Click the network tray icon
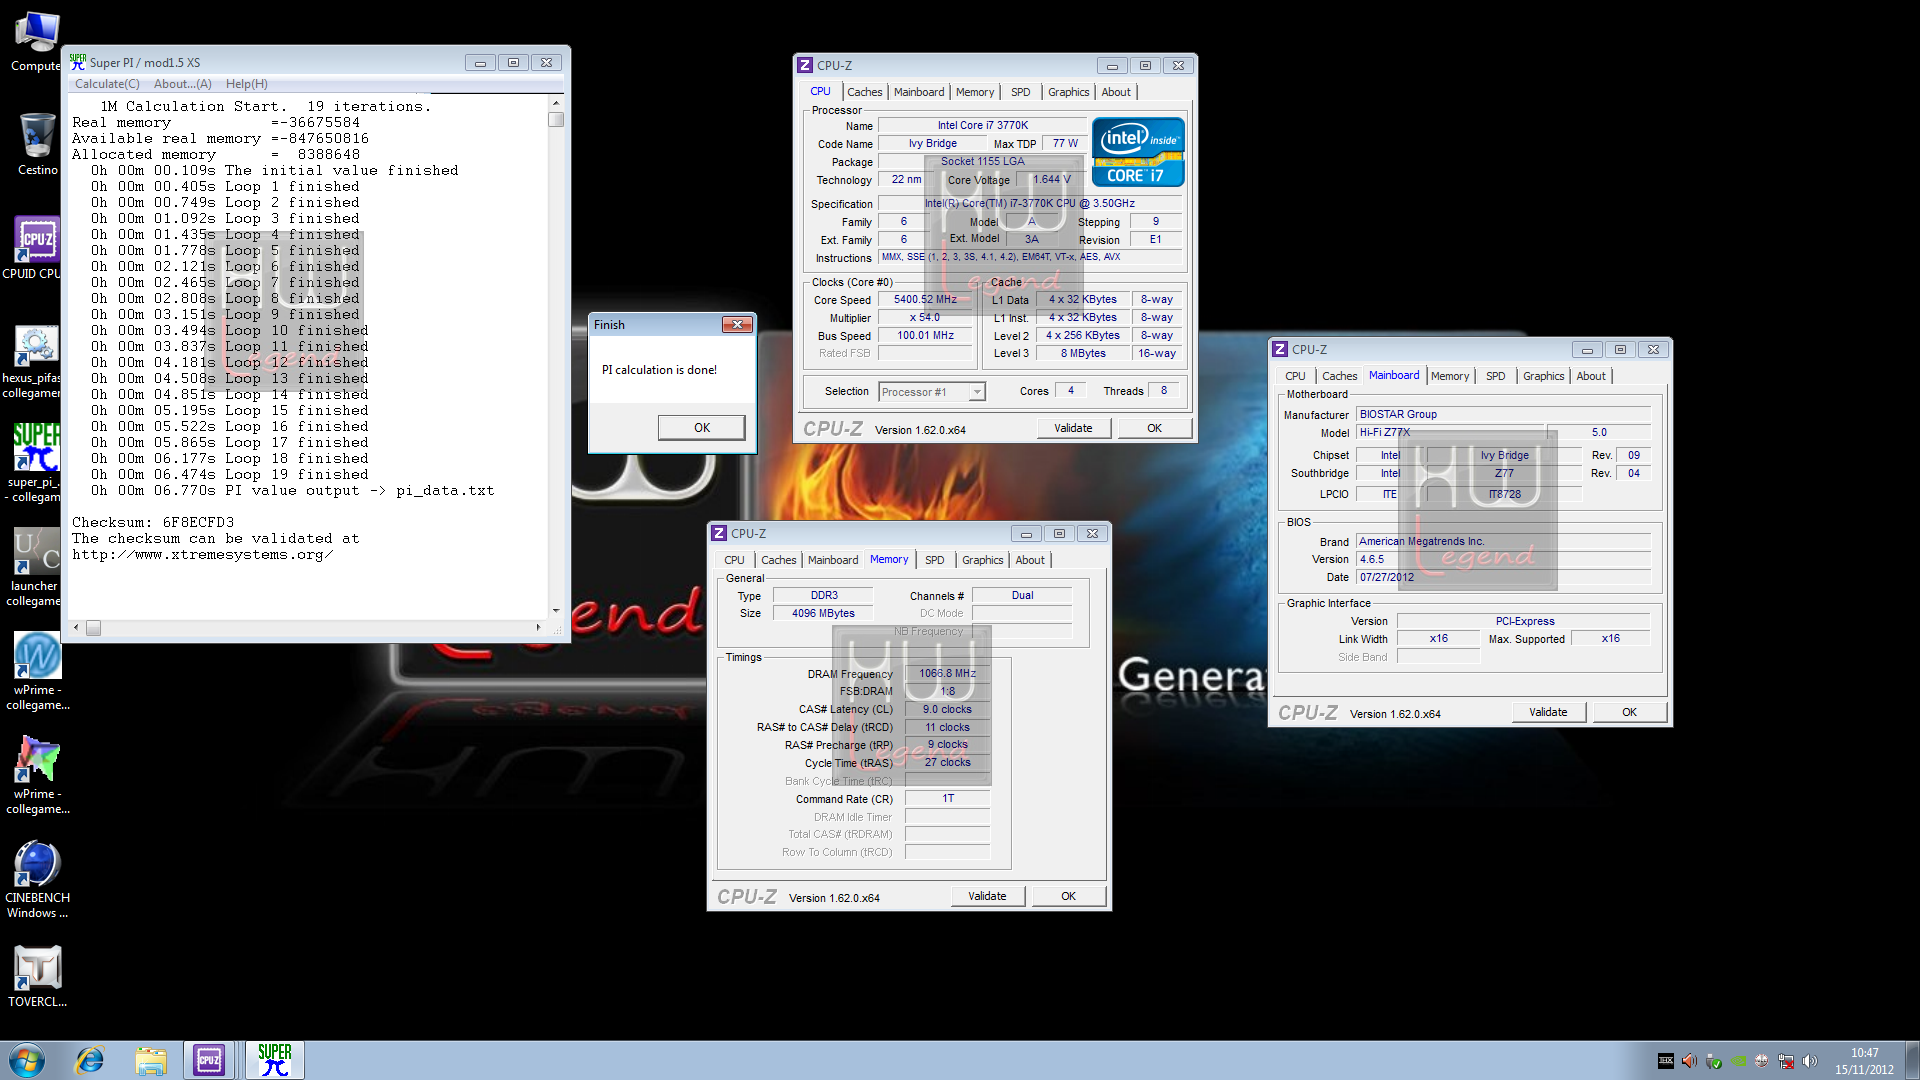The width and height of the screenshot is (1920, 1080). click(x=1785, y=1061)
